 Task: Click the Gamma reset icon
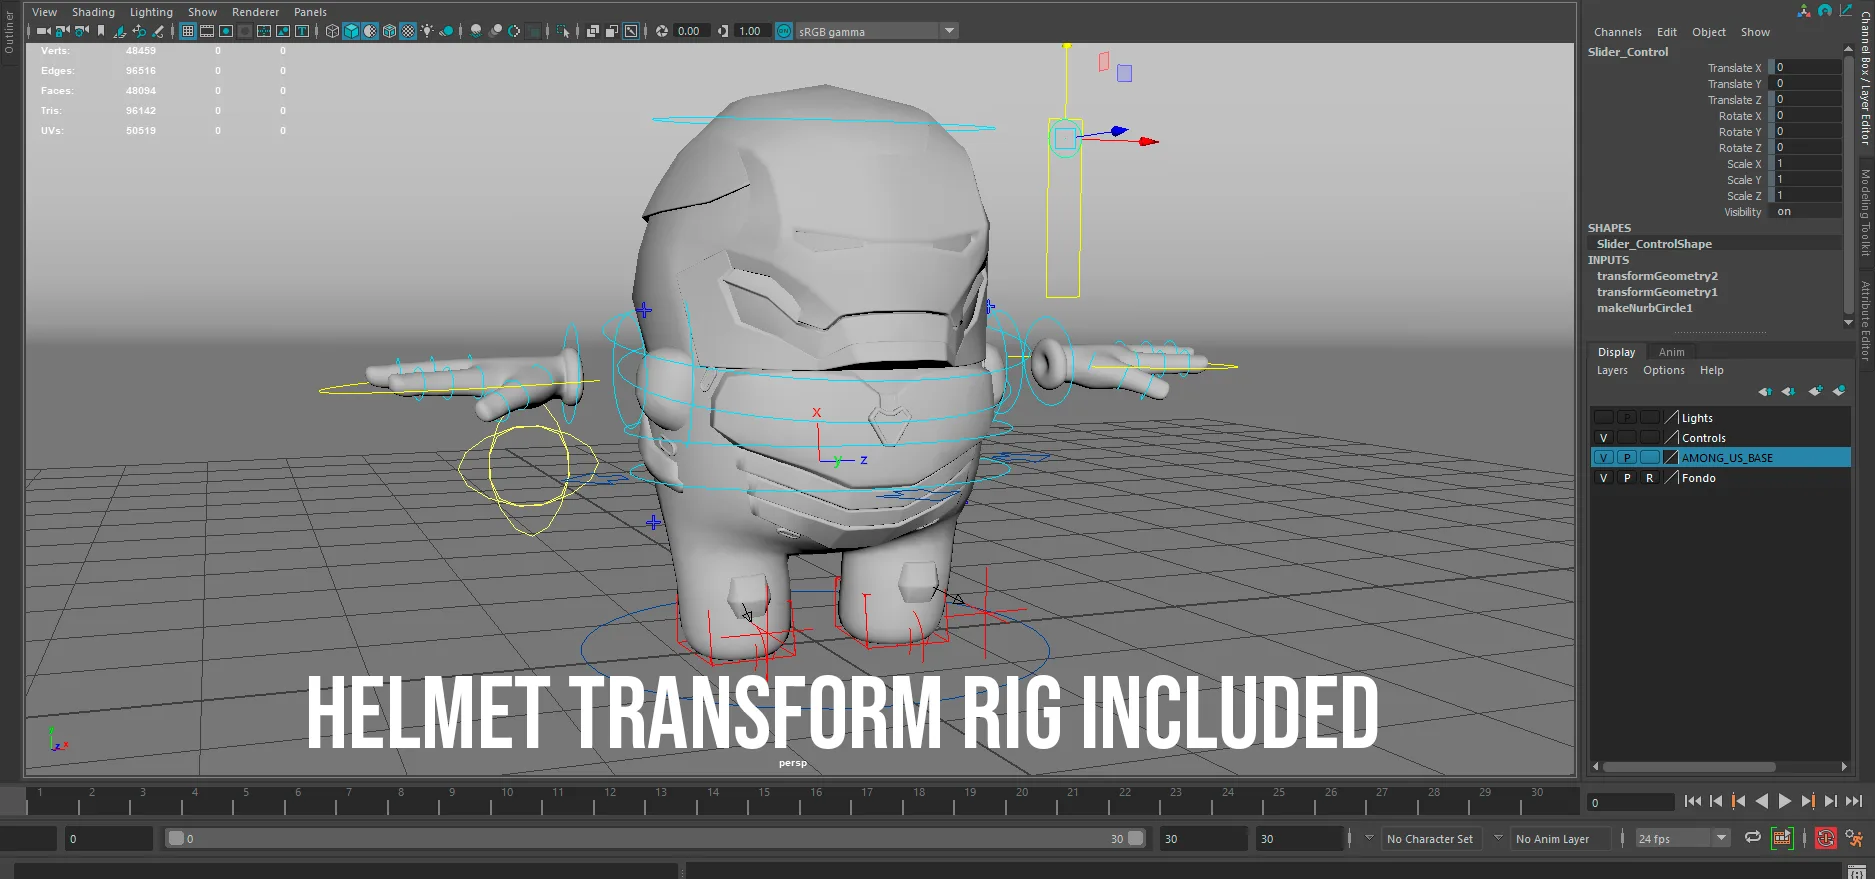pyautogui.click(x=722, y=31)
